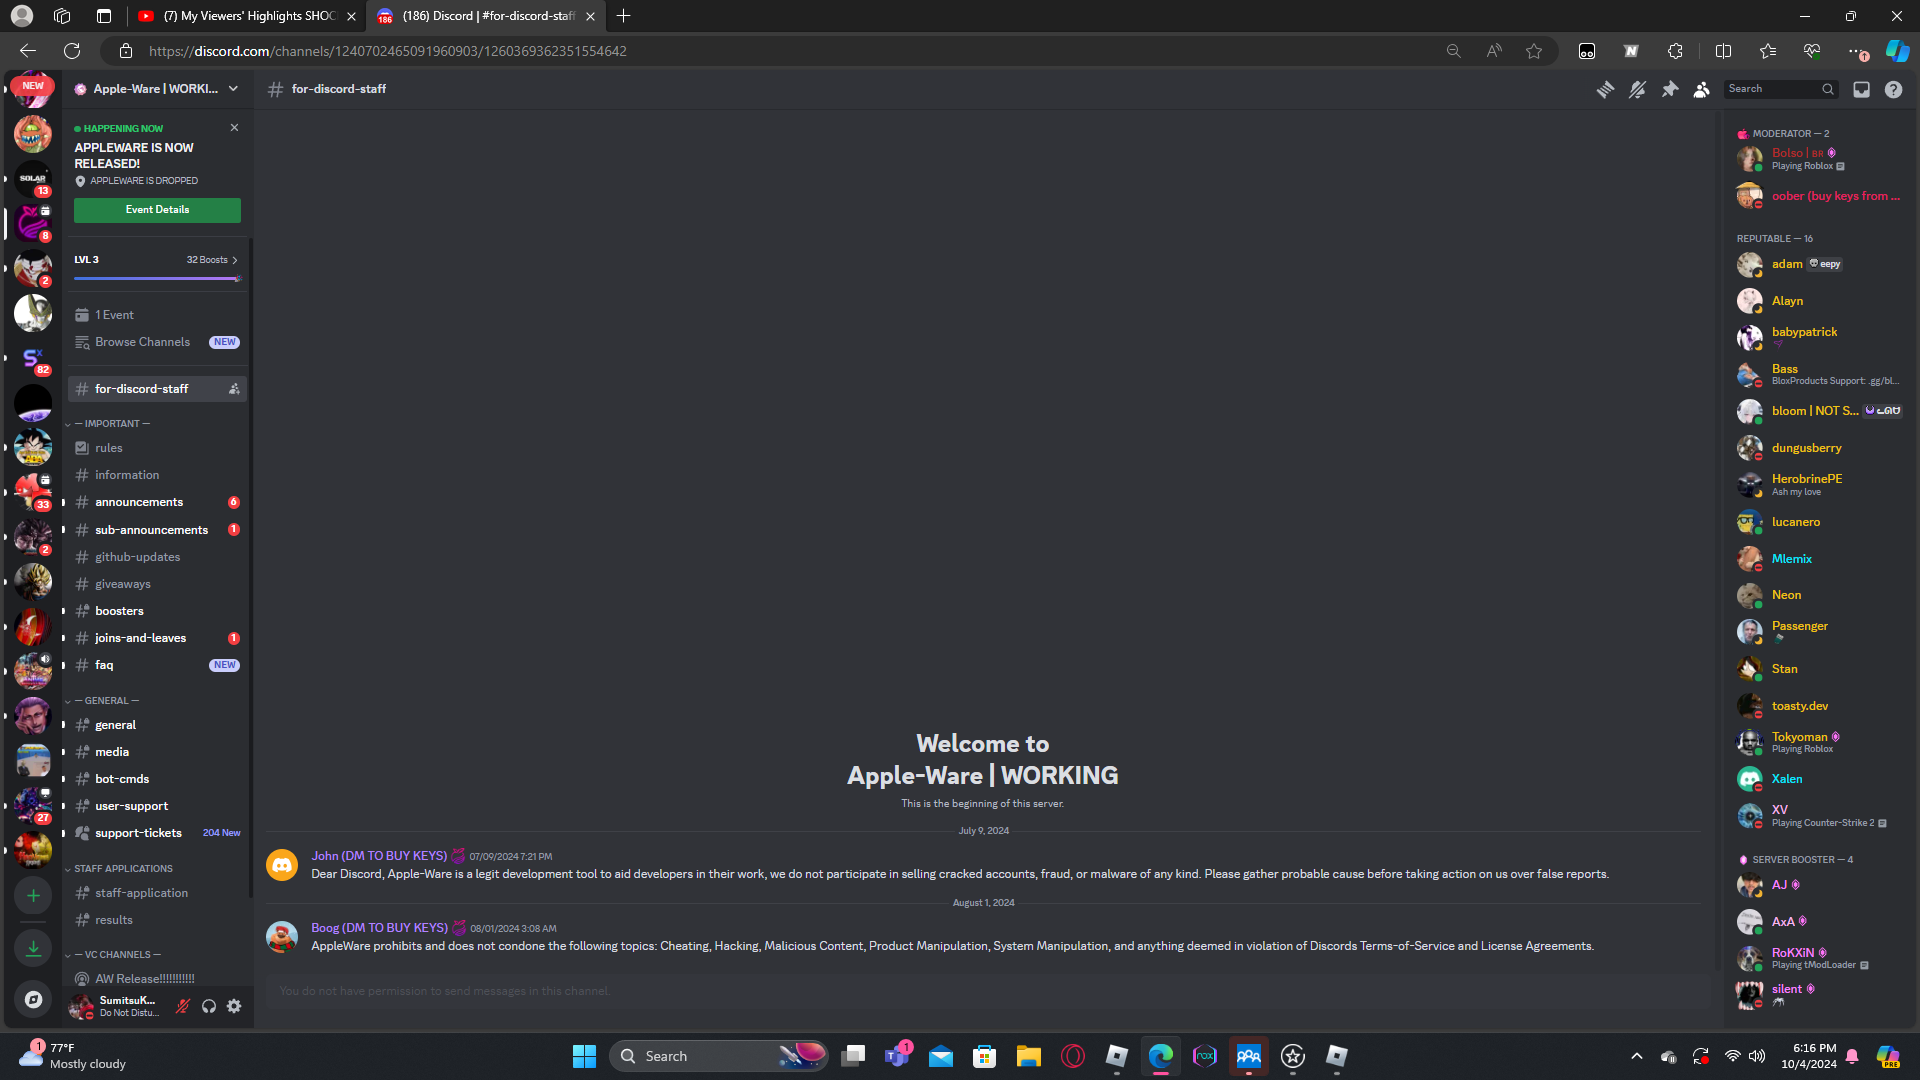The image size is (1920, 1080).
Task: Open a new browser tab
Action: [x=624, y=16]
